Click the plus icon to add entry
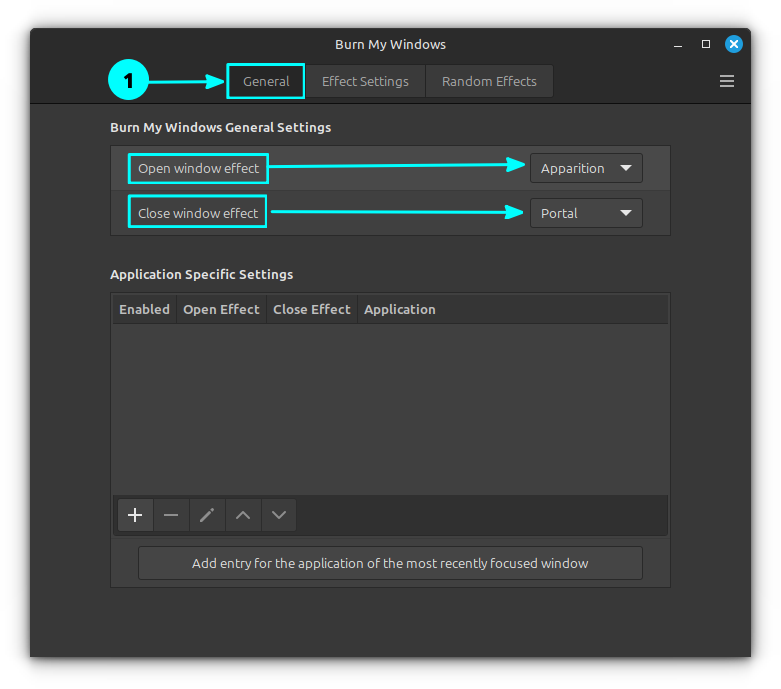Viewport: 781px width, 689px height. 135,515
